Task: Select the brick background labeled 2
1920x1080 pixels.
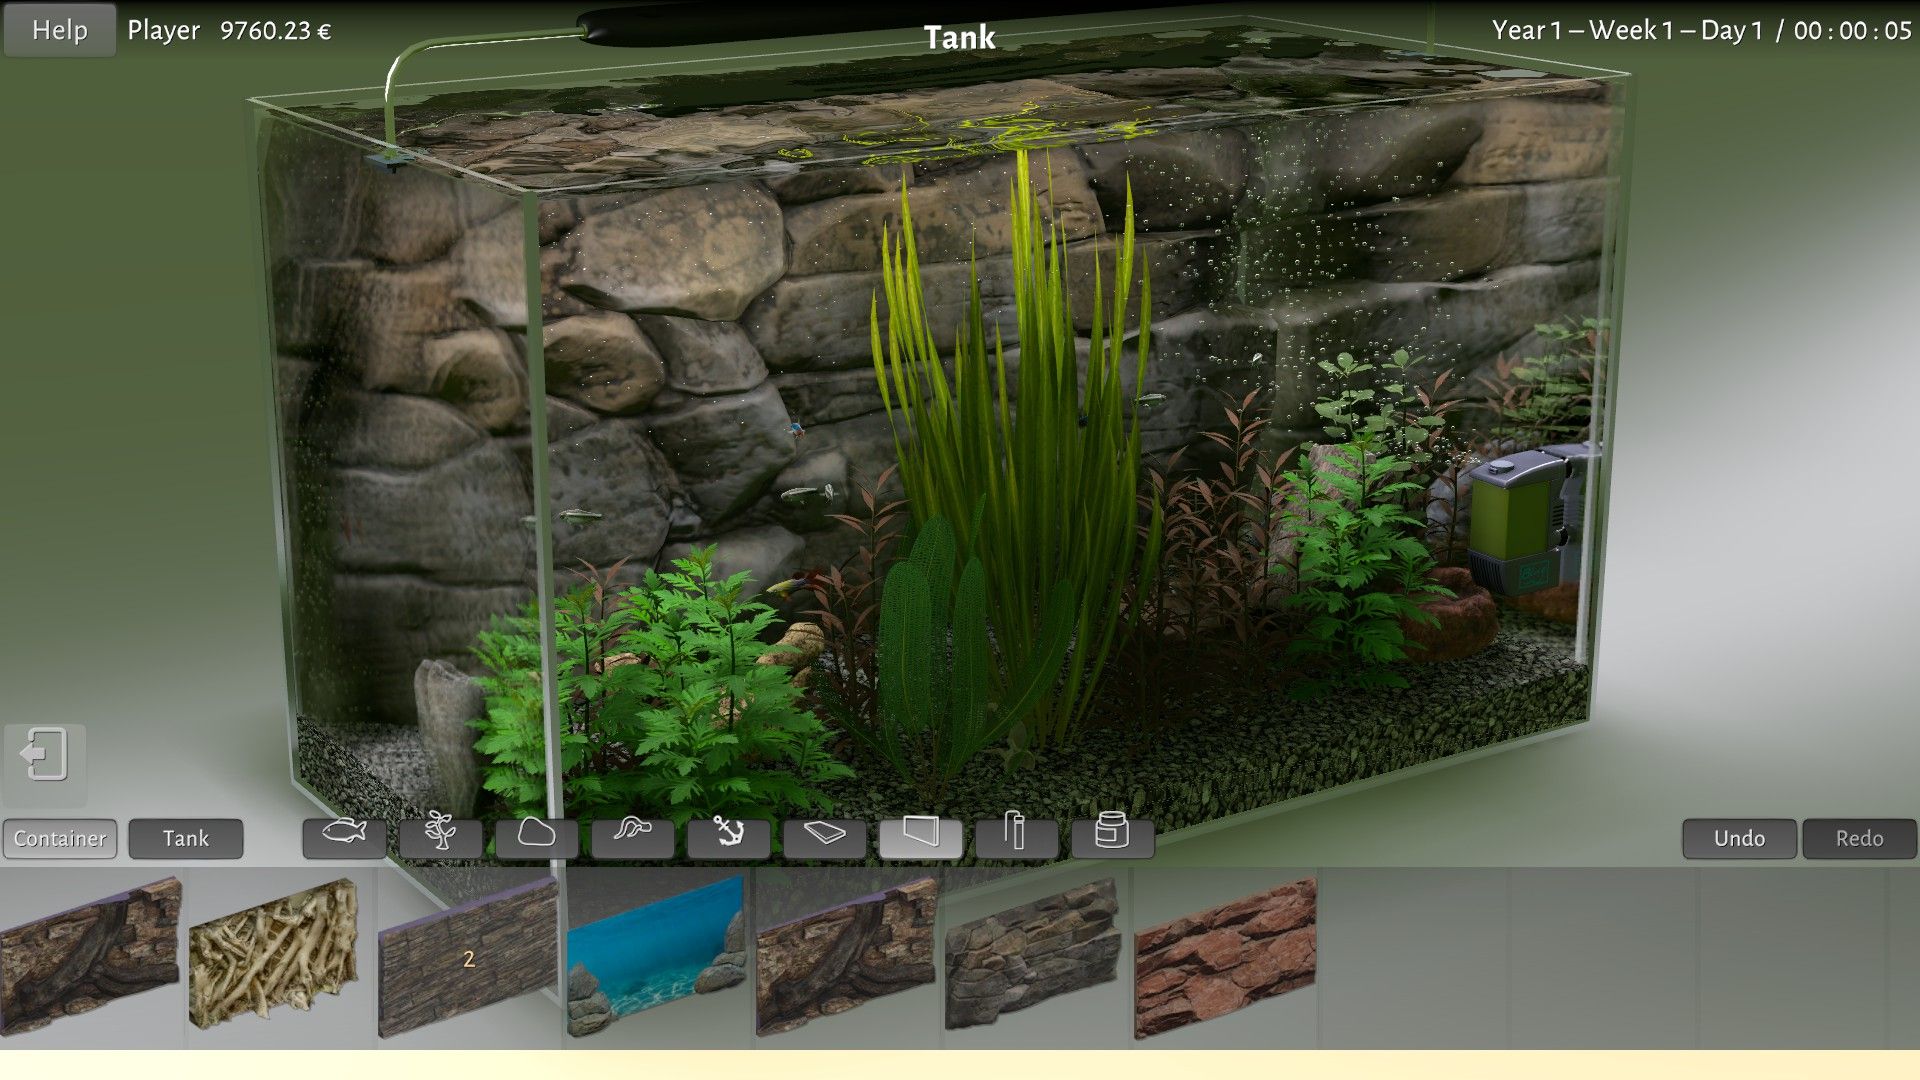Action: coord(467,958)
